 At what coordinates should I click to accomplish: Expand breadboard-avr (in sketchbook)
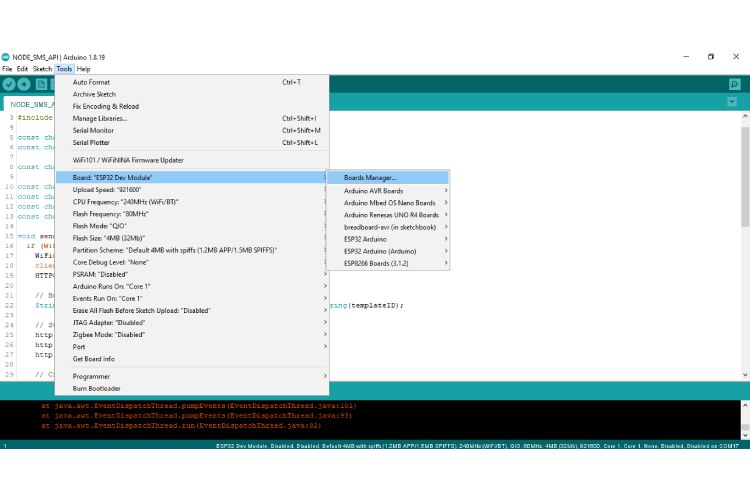click(x=388, y=227)
